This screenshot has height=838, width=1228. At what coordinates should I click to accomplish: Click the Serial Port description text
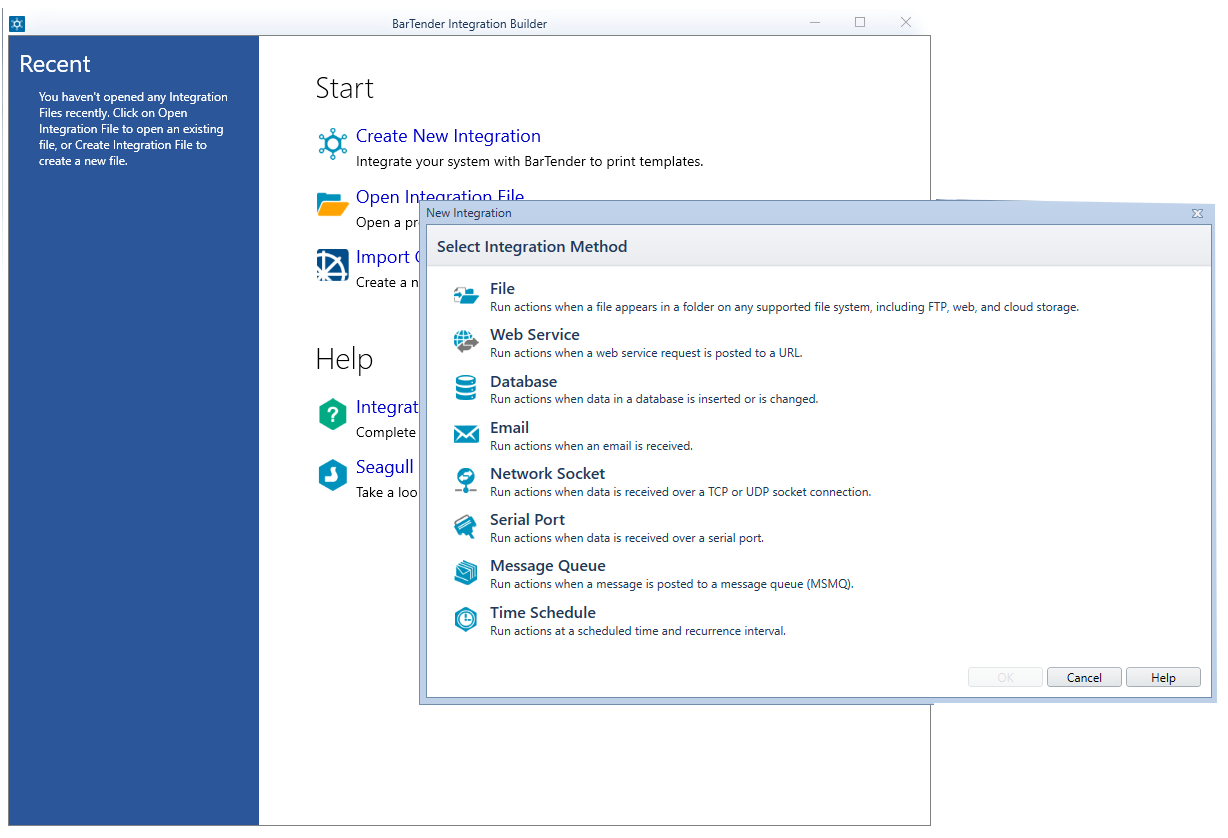click(627, 538)
